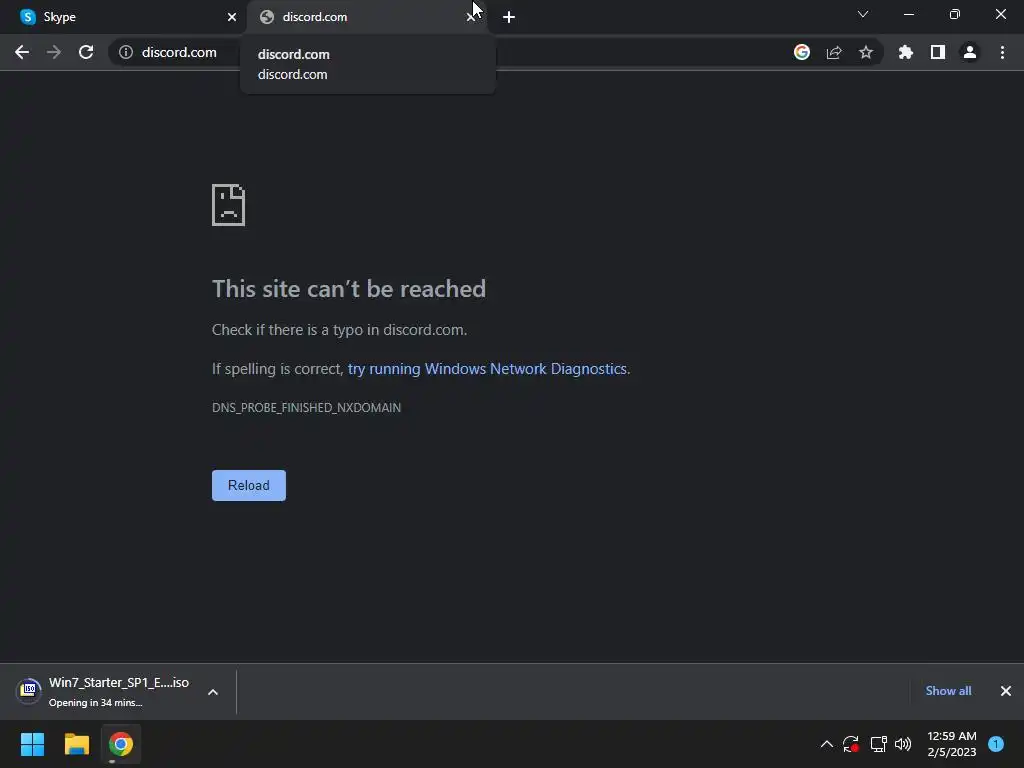
Task: Share this page via the share icon
Action: [834, 52]
